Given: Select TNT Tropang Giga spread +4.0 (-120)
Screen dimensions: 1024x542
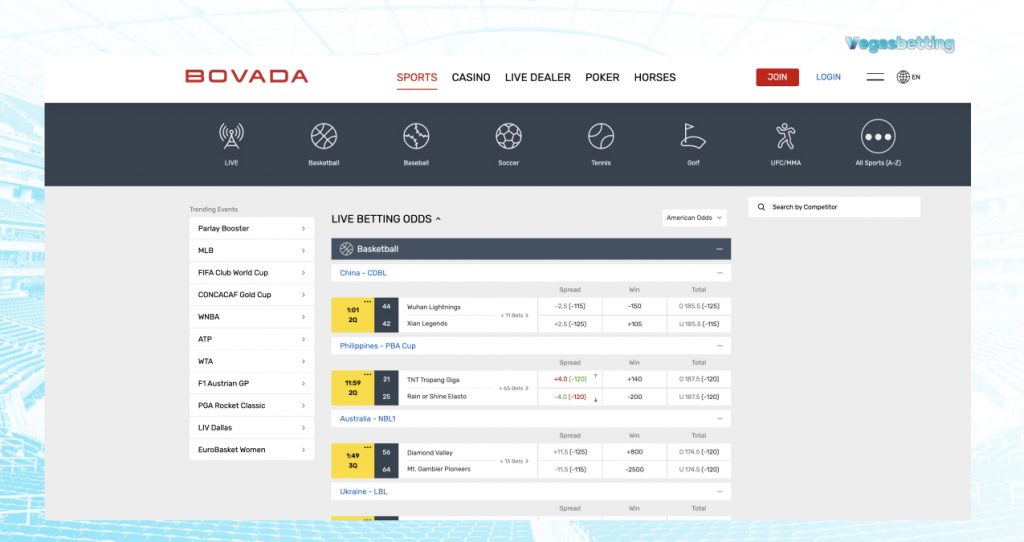Looking at the screenshot, I should 569,379.
